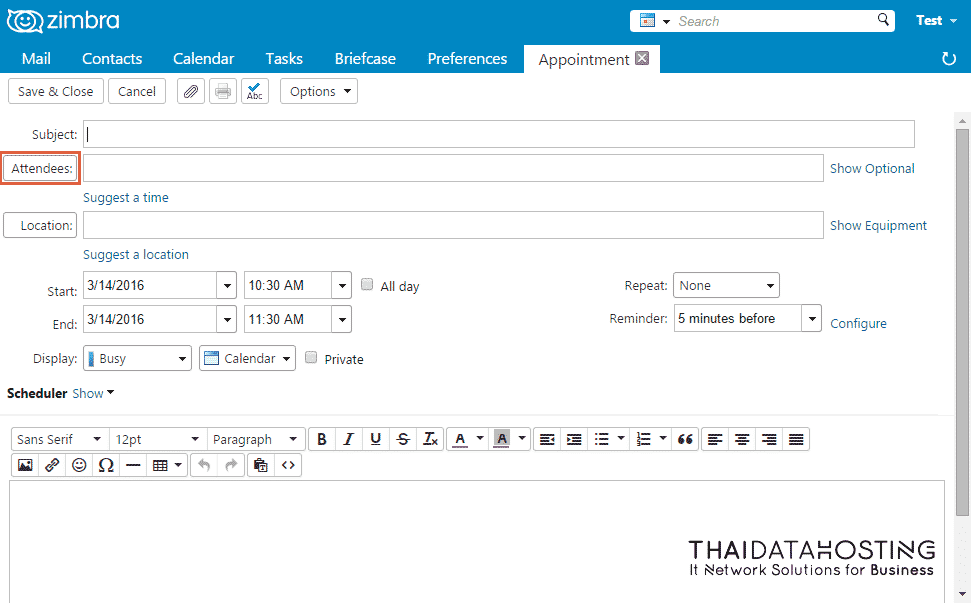Insert an image in the editor

[25, 465]
